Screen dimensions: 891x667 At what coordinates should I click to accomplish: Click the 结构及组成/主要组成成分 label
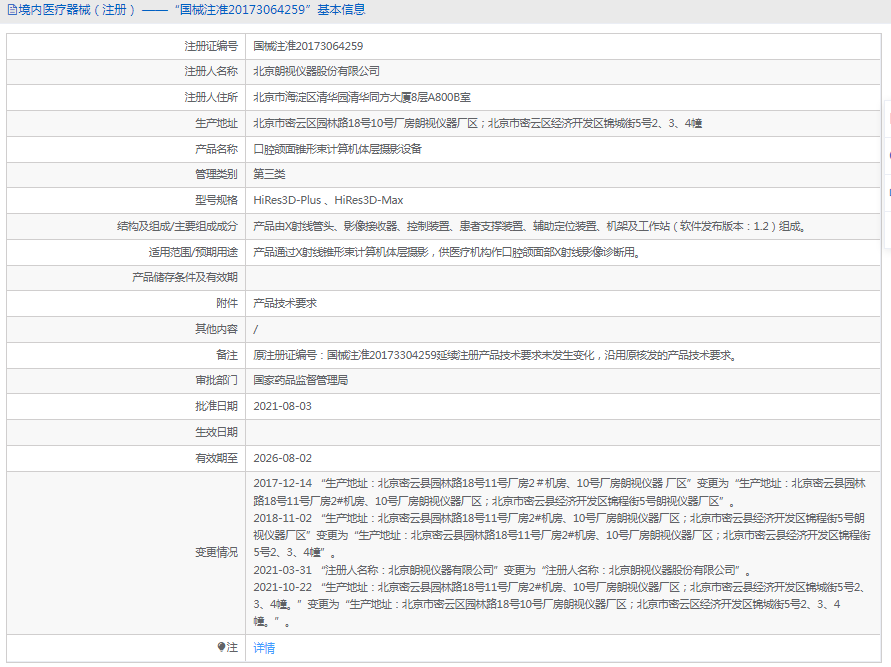click(x=177, y=226)
